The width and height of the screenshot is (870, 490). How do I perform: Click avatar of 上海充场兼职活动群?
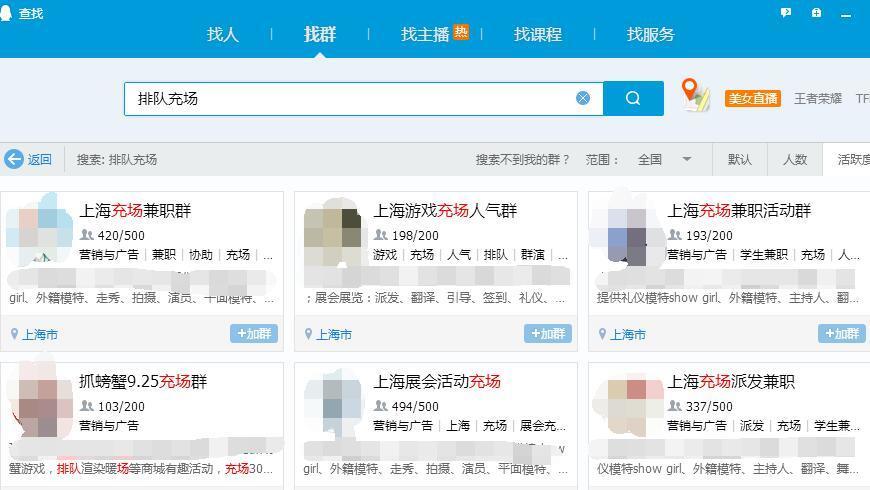pos(627,229)
